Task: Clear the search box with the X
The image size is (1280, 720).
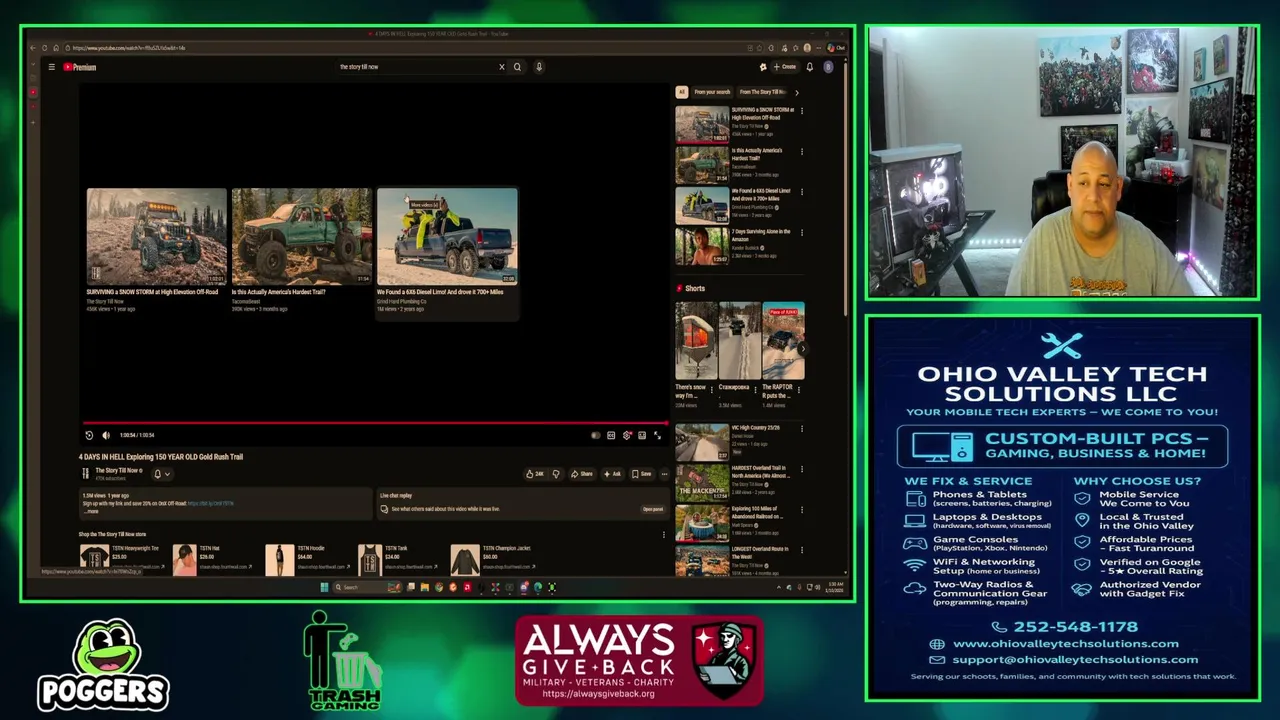Action: click(x=502, y=67)
